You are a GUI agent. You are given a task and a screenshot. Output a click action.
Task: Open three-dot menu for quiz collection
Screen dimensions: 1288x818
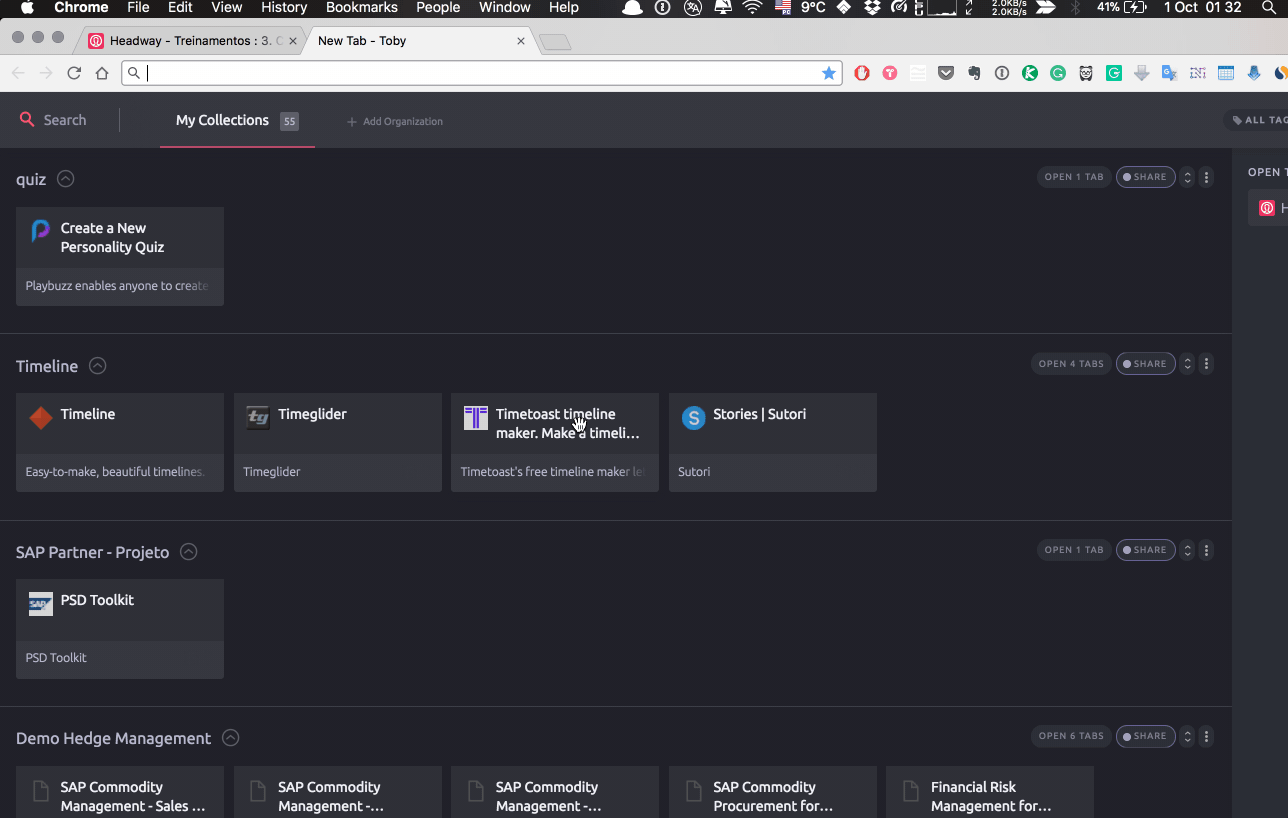click(x=1206, y=178)
